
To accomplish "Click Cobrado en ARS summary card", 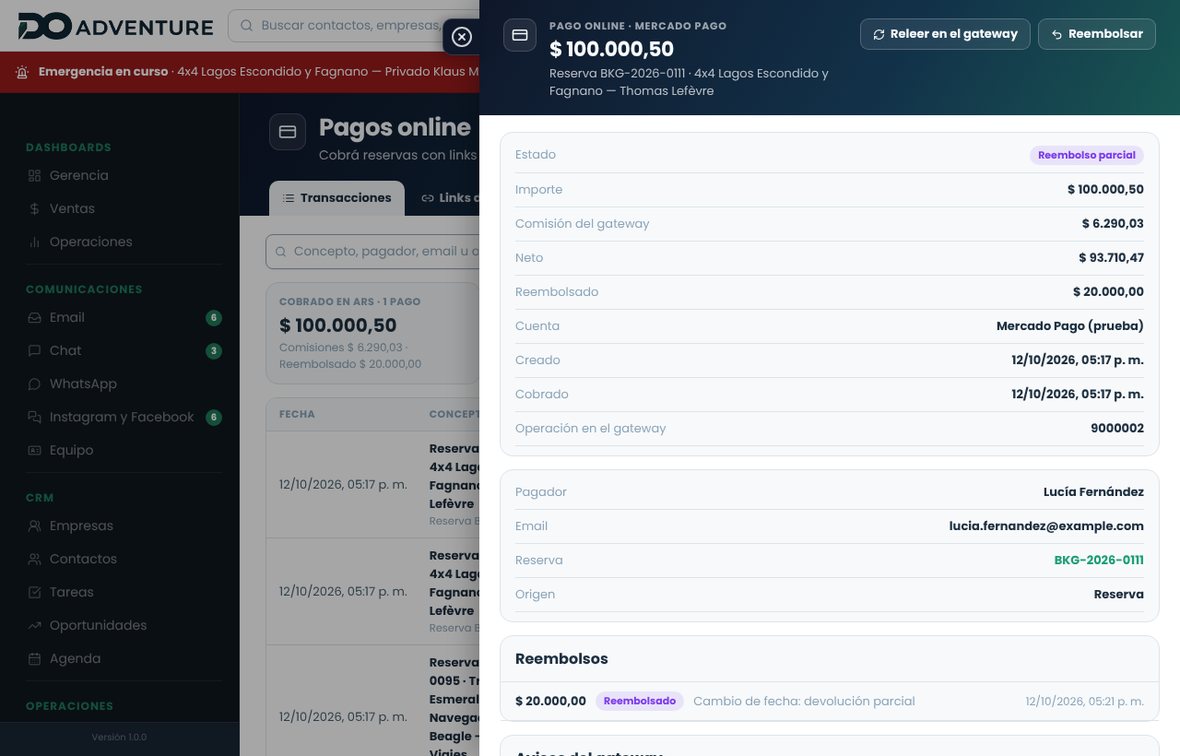I will click(373, 332).
